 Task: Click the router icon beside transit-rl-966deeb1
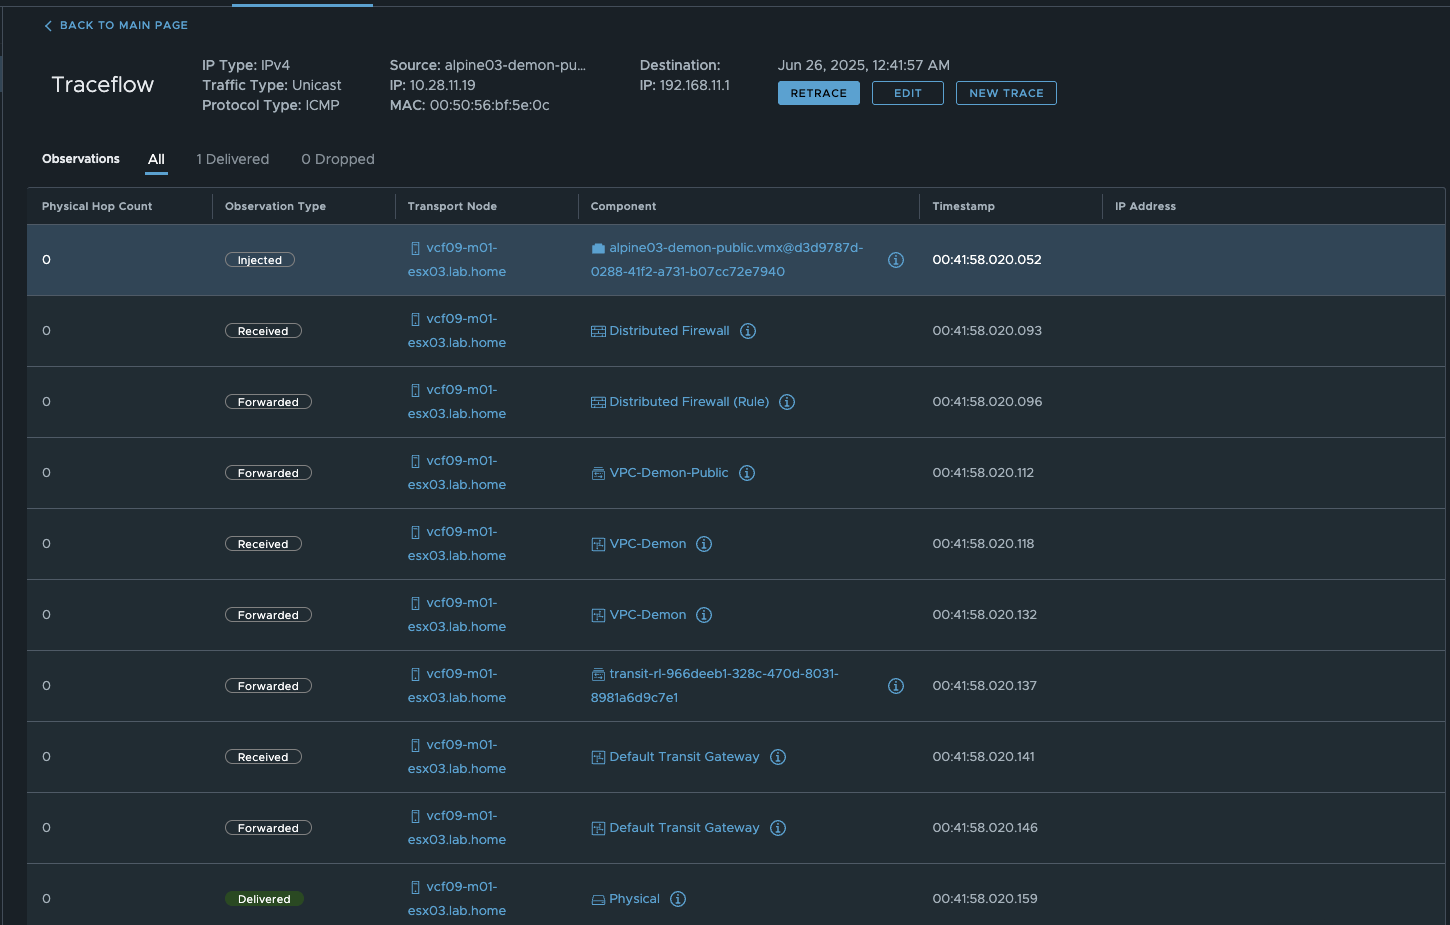click(x=597, y=673)
